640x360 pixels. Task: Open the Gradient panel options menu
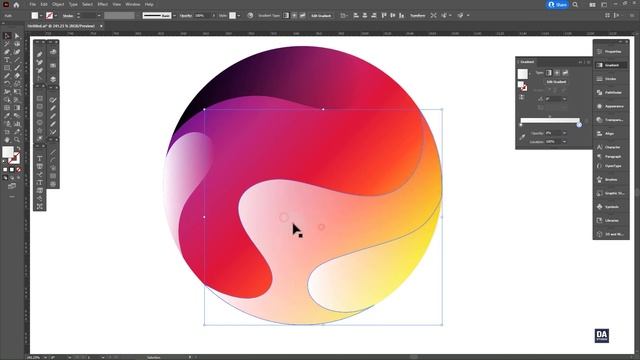(x=589, y=62)
